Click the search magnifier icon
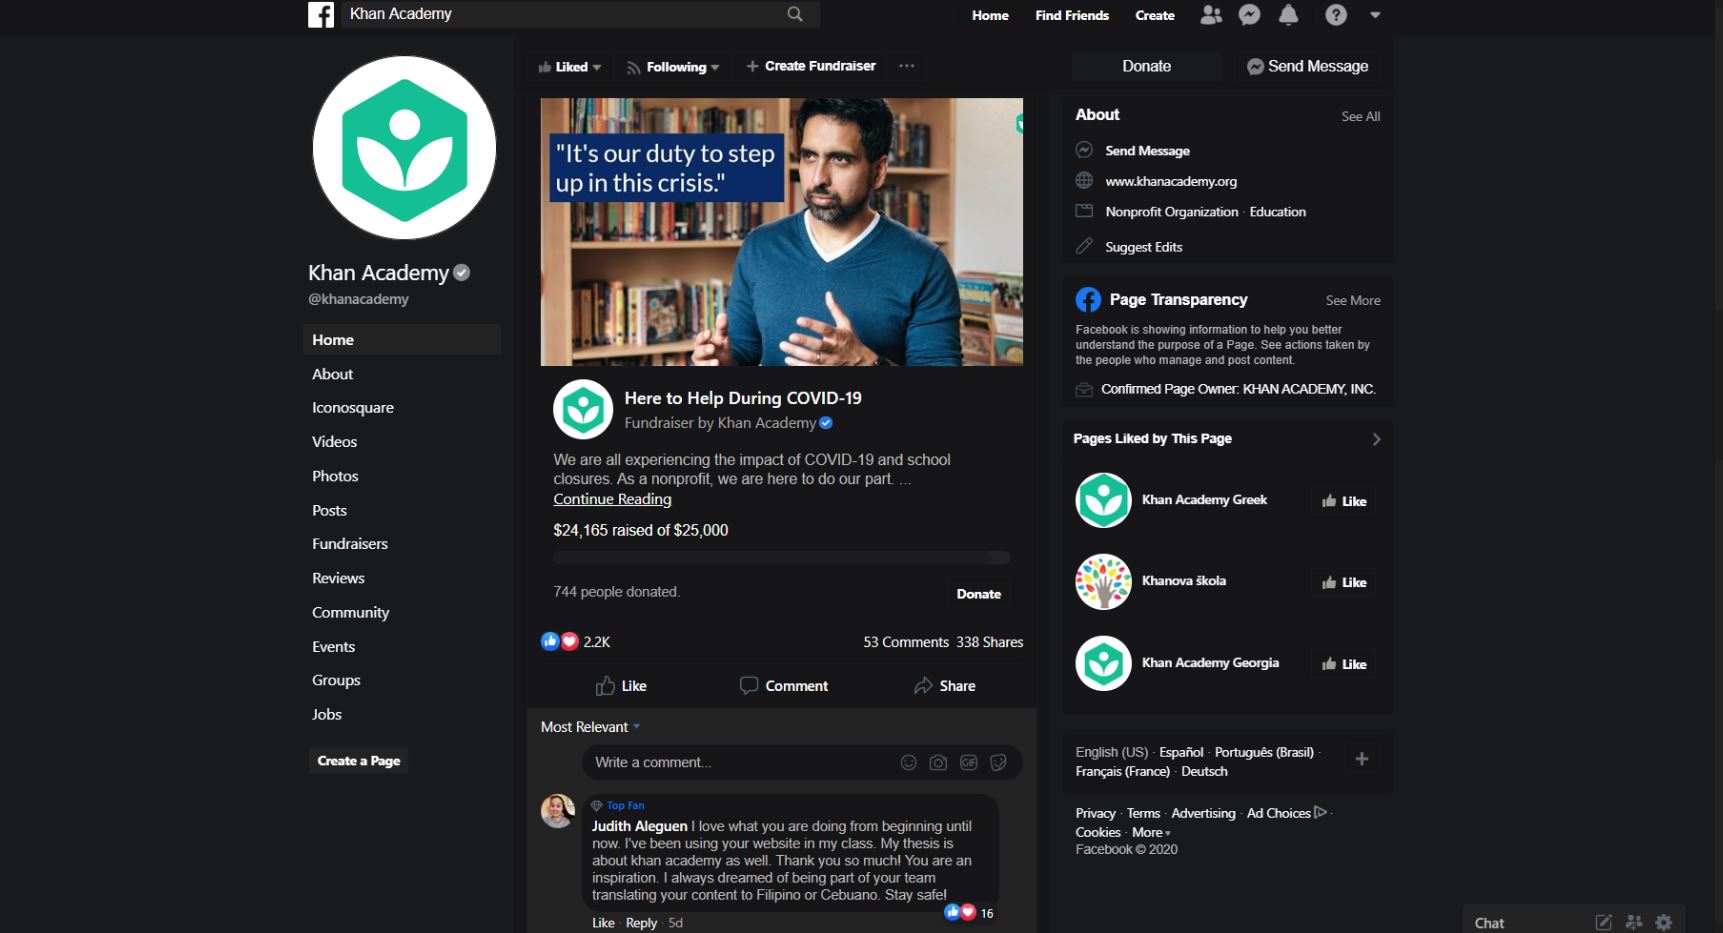The height and width of the screenshot is (933, 1723). pos(795,14)
